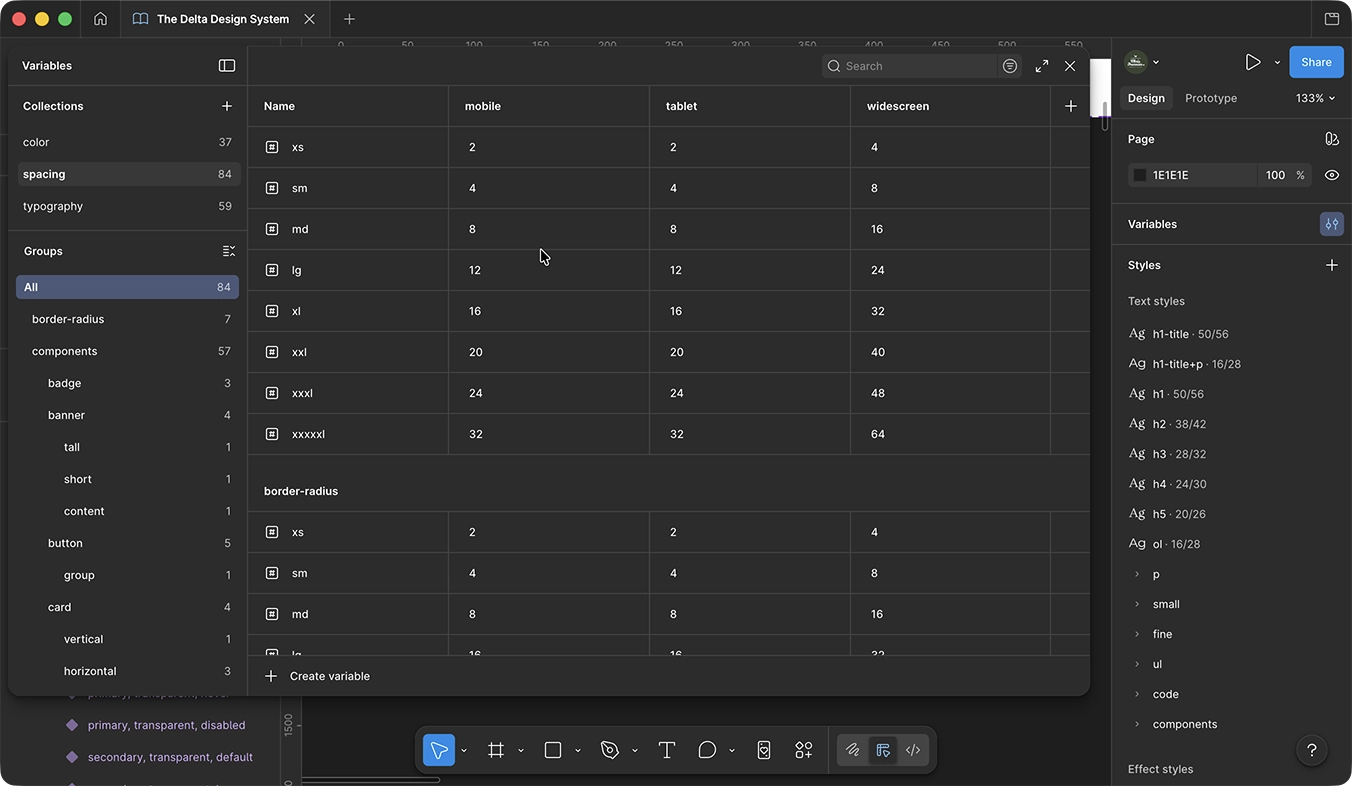Open the variables filter icon beside Search

point(1009,65)
